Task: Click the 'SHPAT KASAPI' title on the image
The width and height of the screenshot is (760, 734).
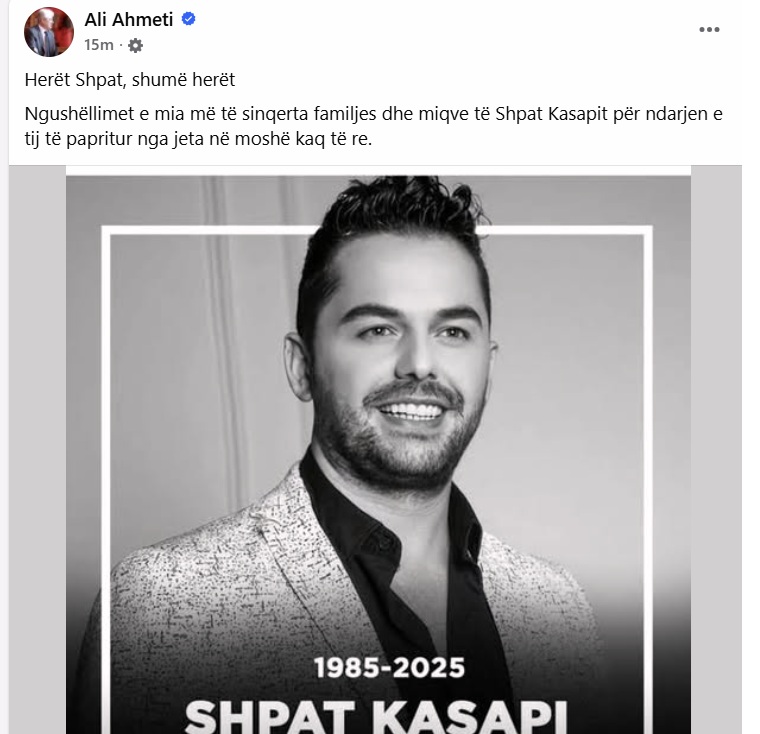Action: pos(376,717)
